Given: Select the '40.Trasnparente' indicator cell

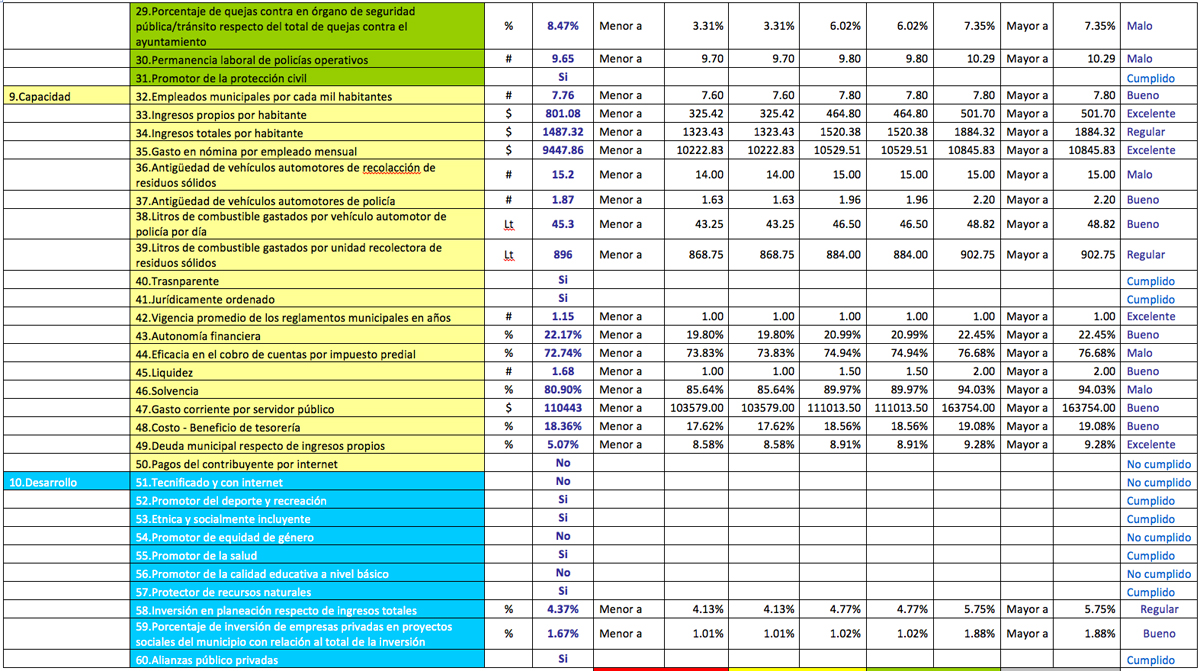Looking at the screenshot, I should [308, 281].
